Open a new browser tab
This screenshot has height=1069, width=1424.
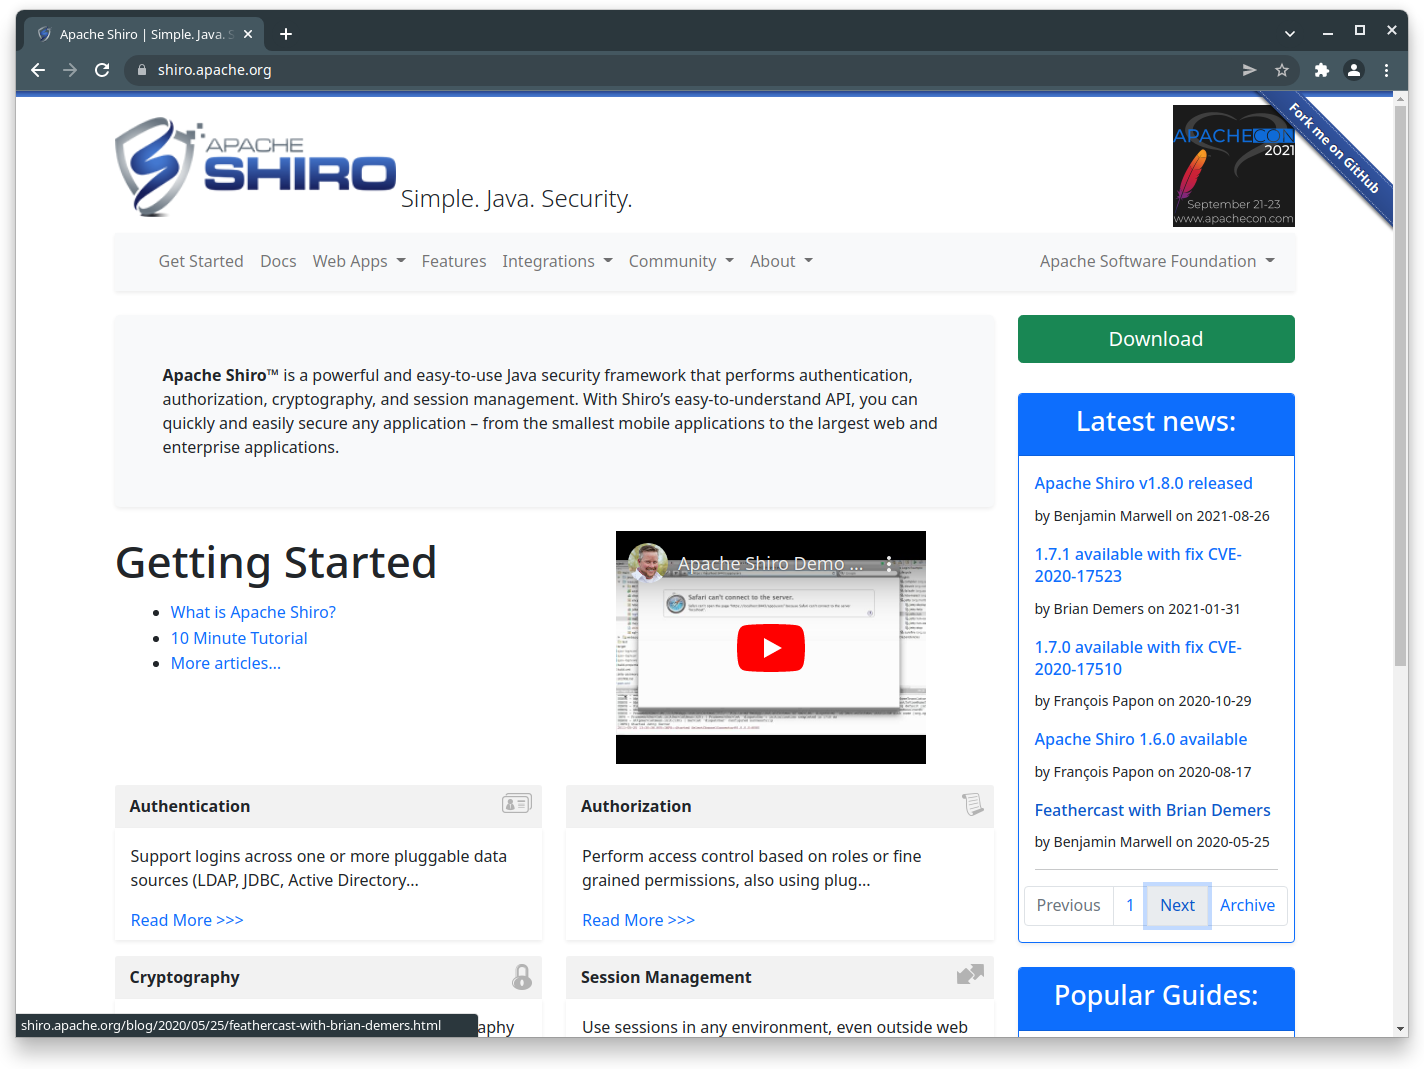pyautogui.click(x=286, y=34)
